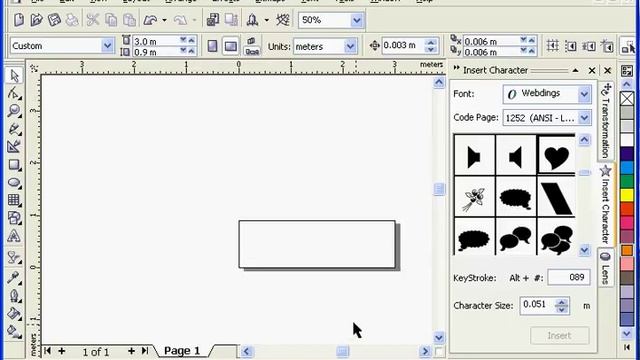
Task: Click the Import icon
Action: [213, 20]
